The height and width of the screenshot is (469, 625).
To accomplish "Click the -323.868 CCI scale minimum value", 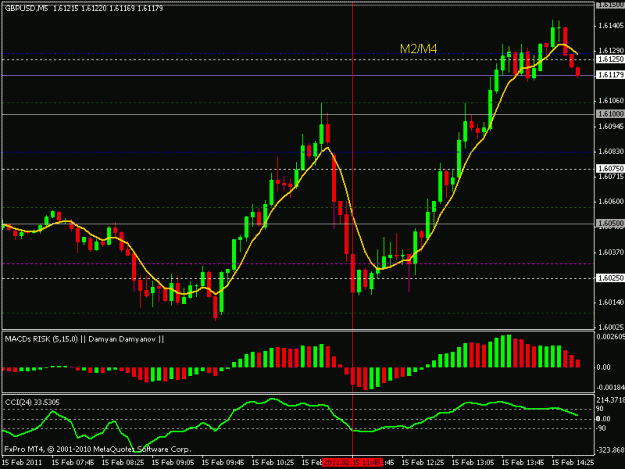I will [x=611, y=450].
